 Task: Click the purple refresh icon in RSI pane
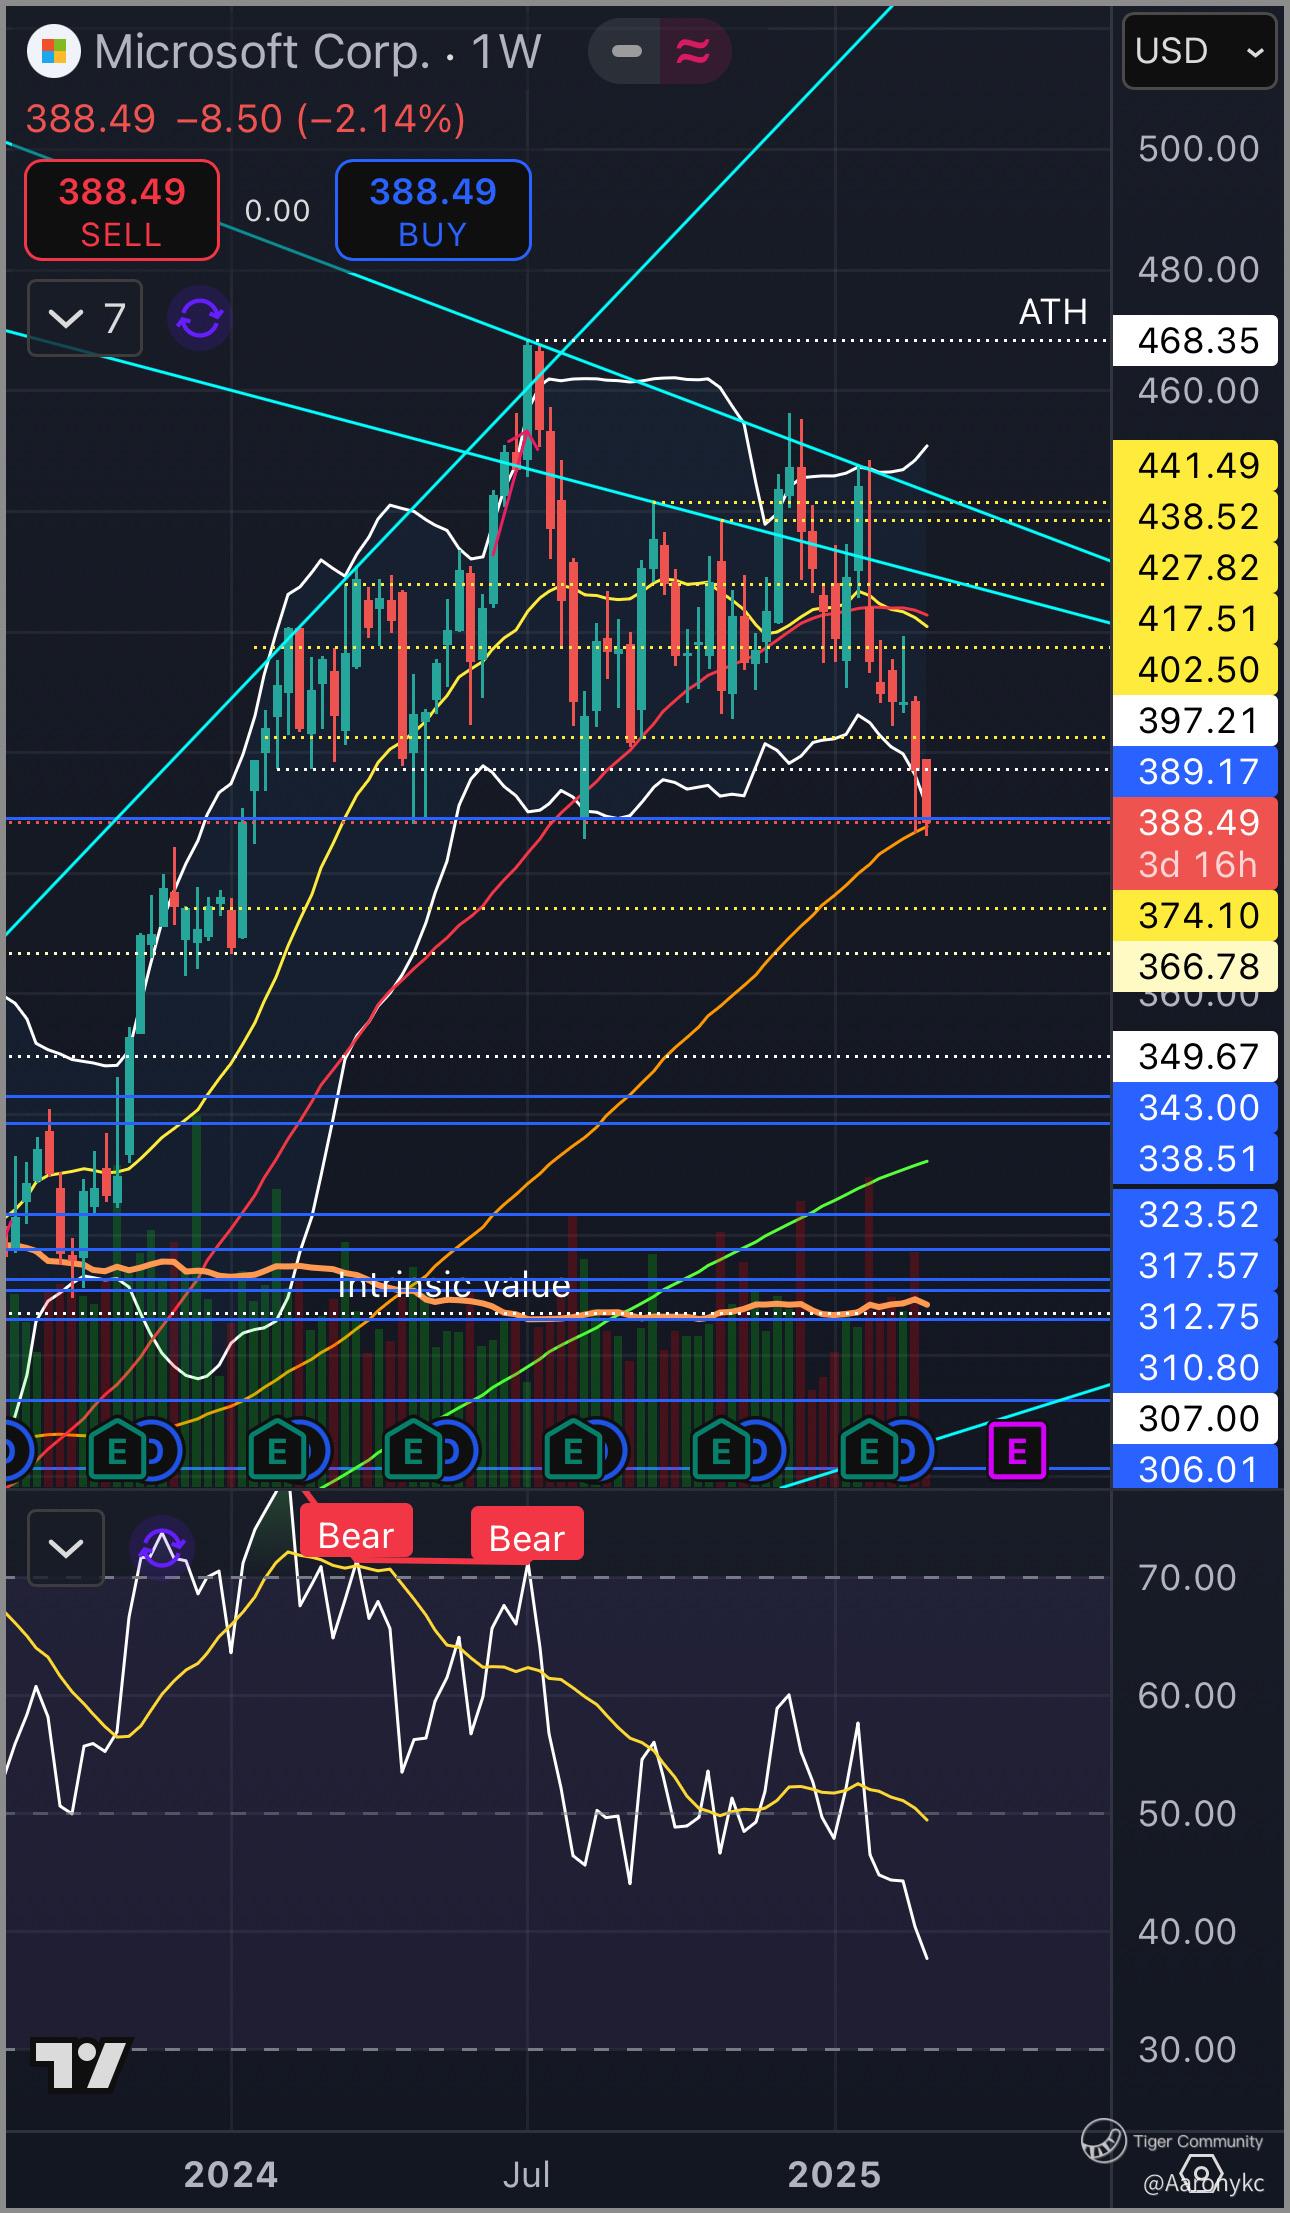pyautogui.click(x=162, y=1548)
